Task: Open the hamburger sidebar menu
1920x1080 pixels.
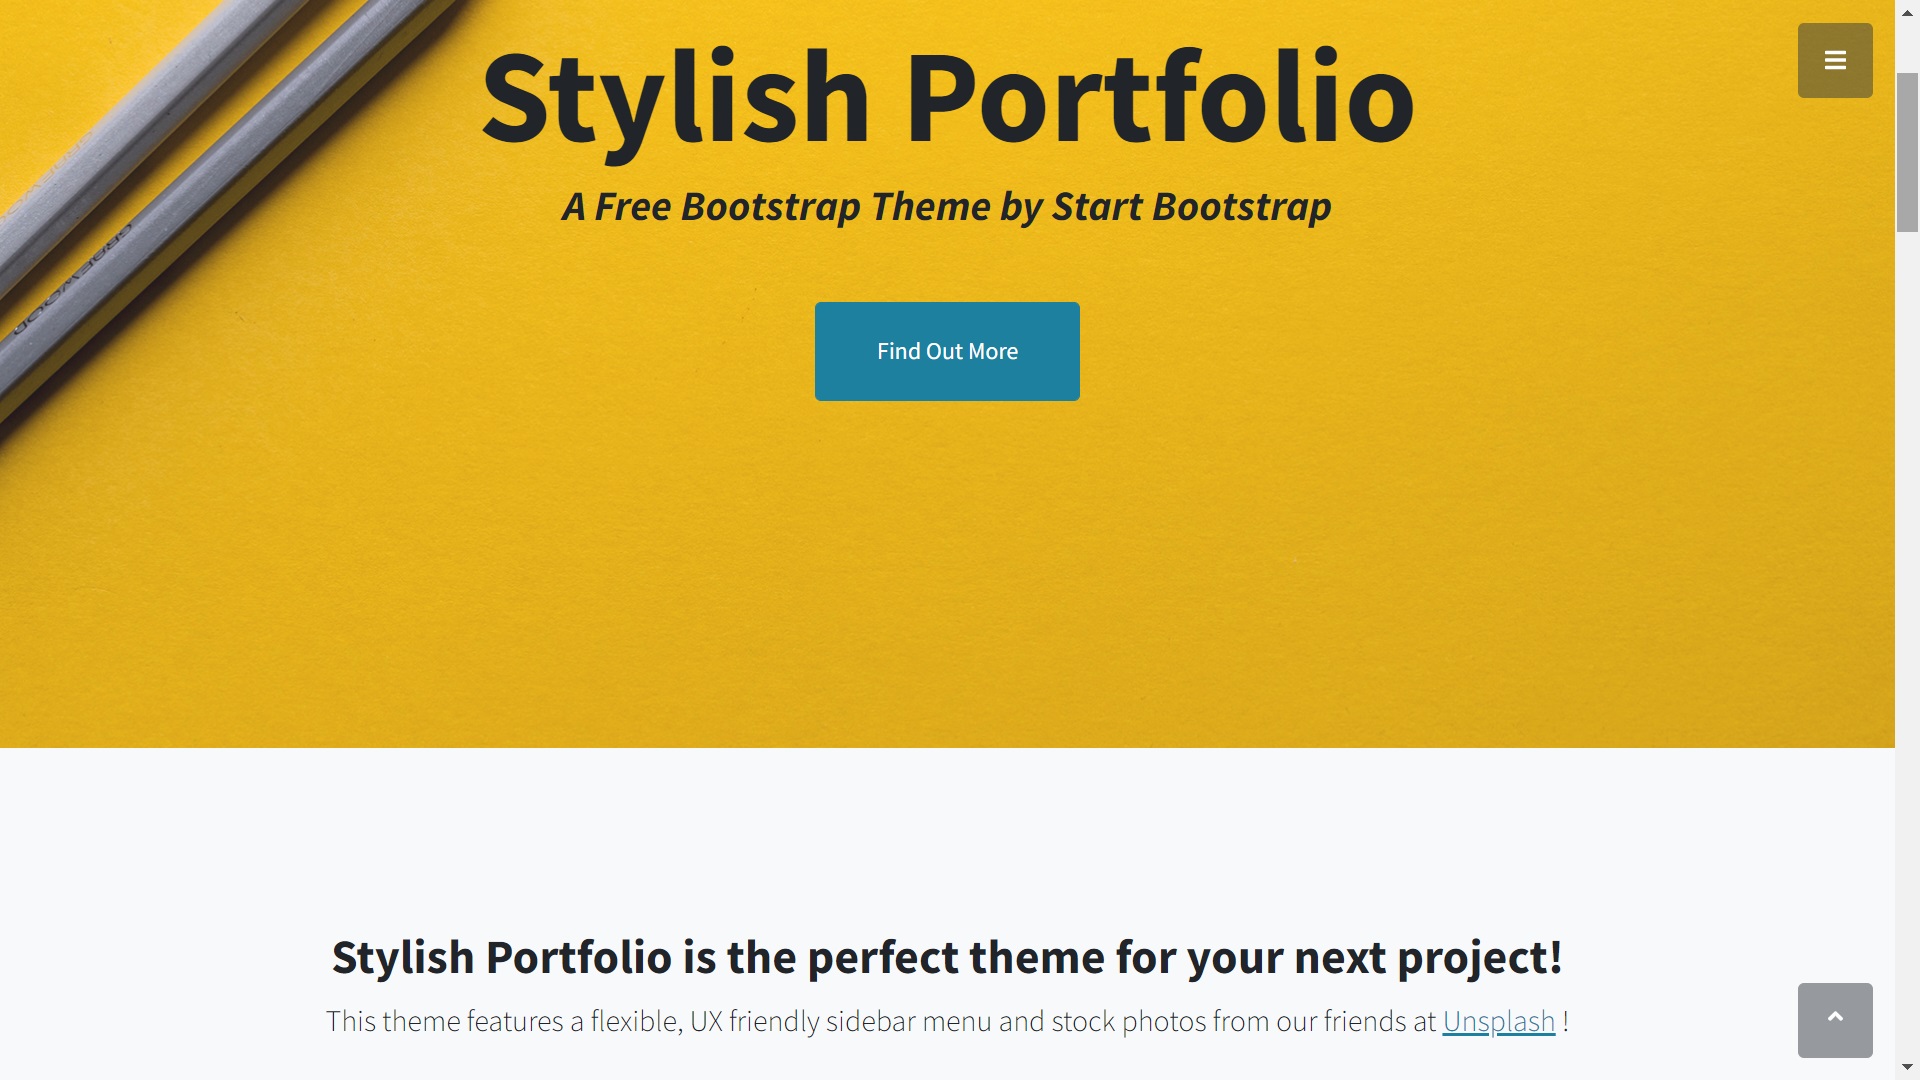Action: click(x=1835, y=60)
